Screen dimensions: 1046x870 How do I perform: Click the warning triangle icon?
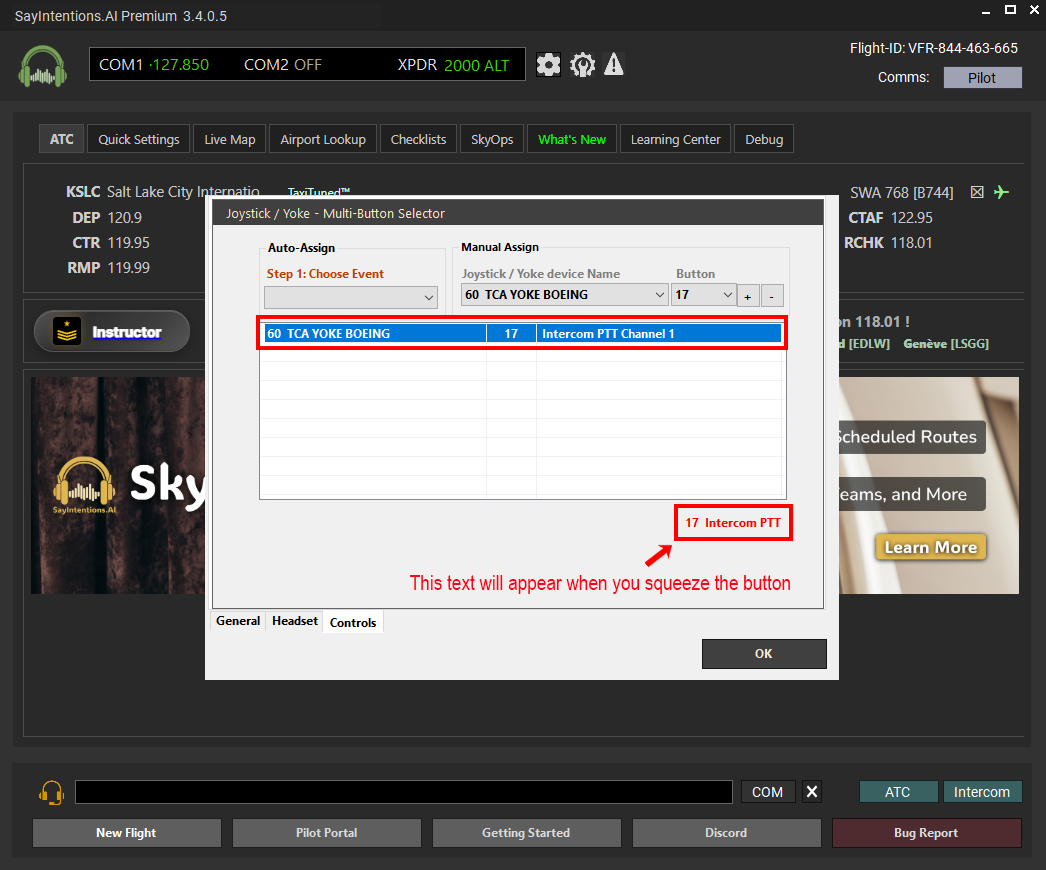614,65
